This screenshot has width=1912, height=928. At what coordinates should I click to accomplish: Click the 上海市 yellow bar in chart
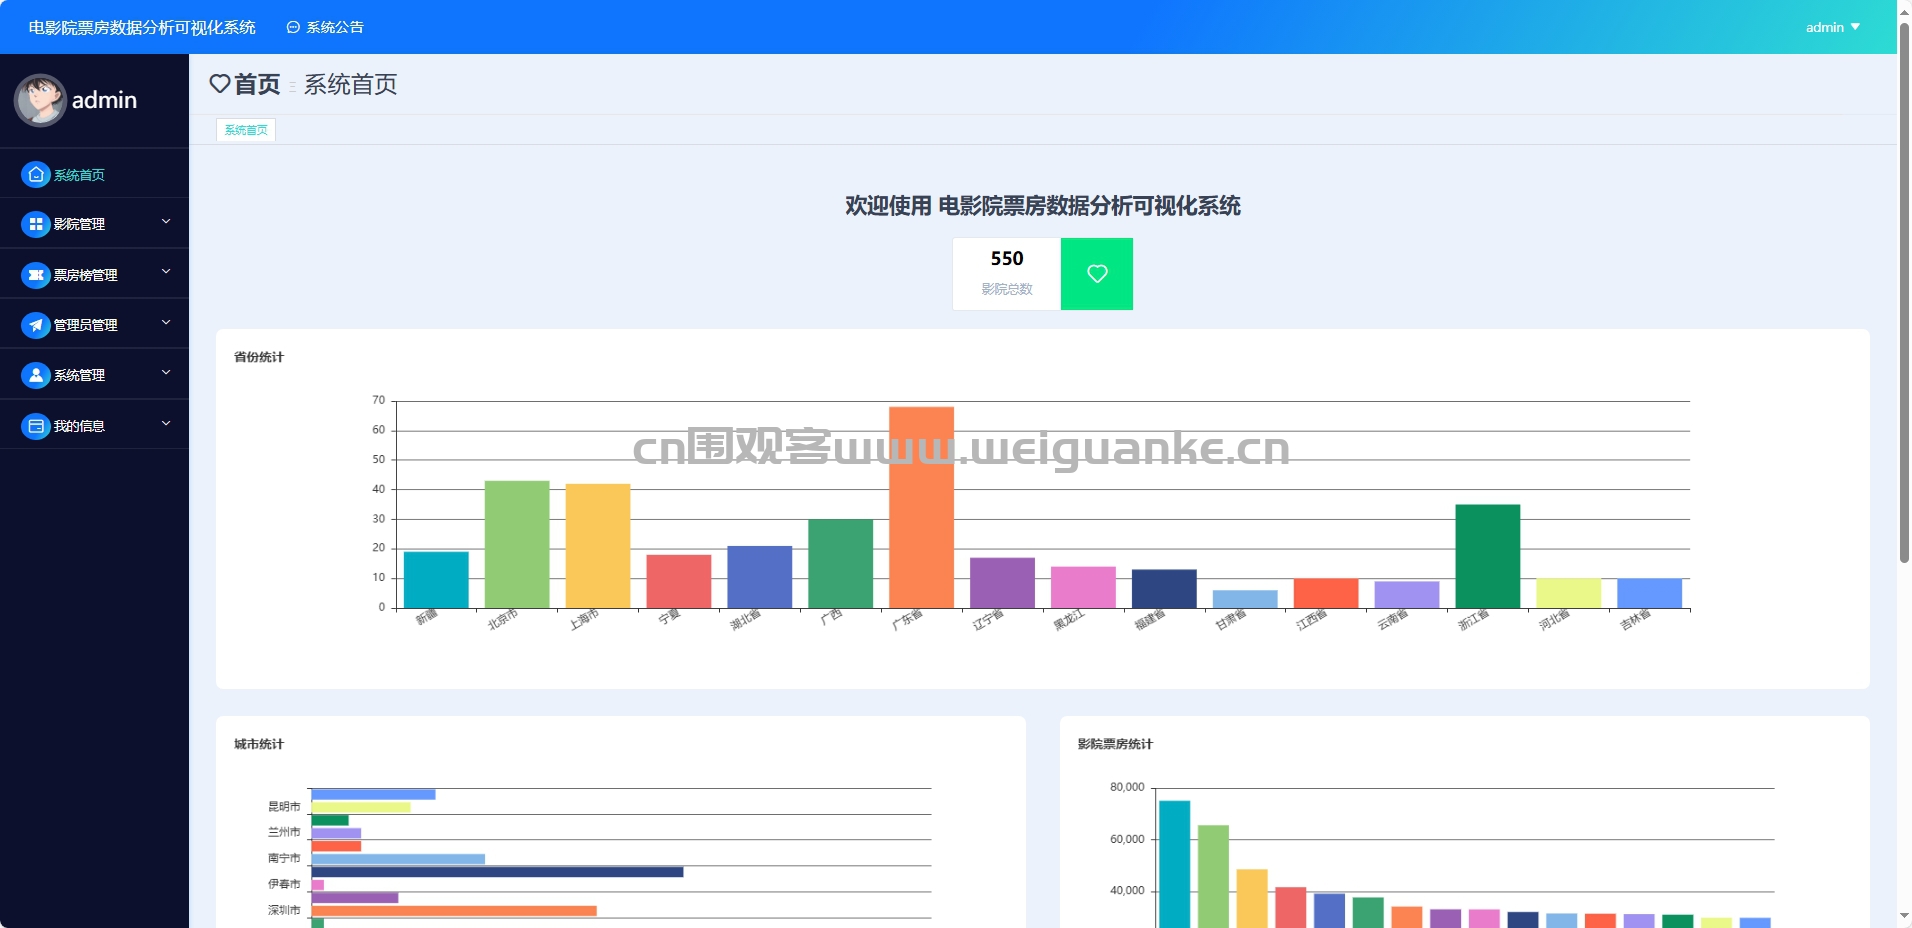(x=598, y=546)
